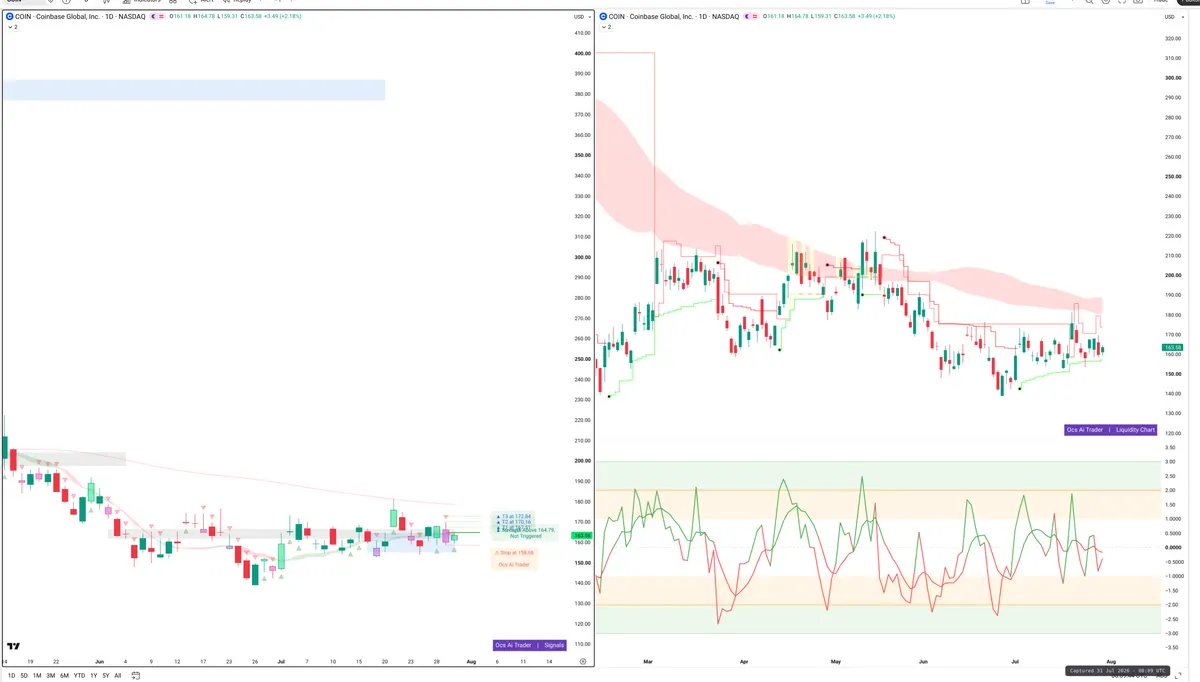This screenshot has width=1200, height=682.
Task: Click the 200.00 price label on right chart axis
Action: [1172, 276]
